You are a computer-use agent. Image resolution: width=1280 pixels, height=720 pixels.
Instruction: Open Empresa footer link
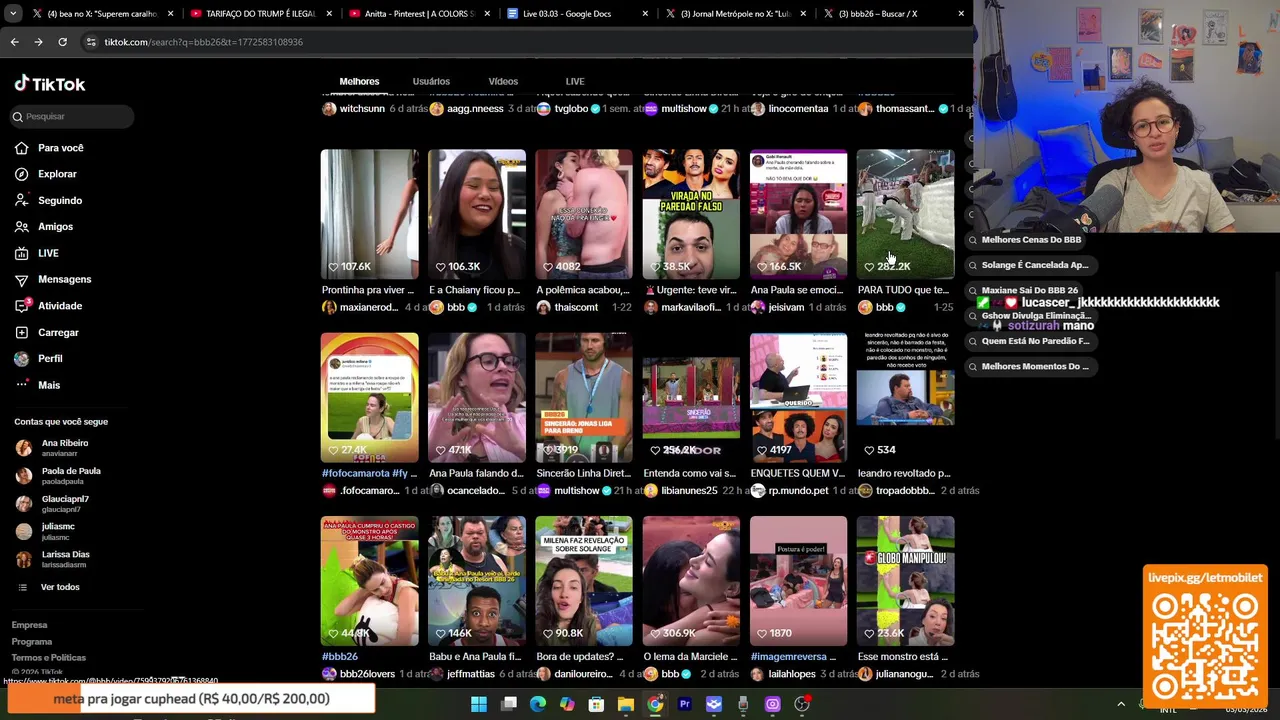coord(29,625)
